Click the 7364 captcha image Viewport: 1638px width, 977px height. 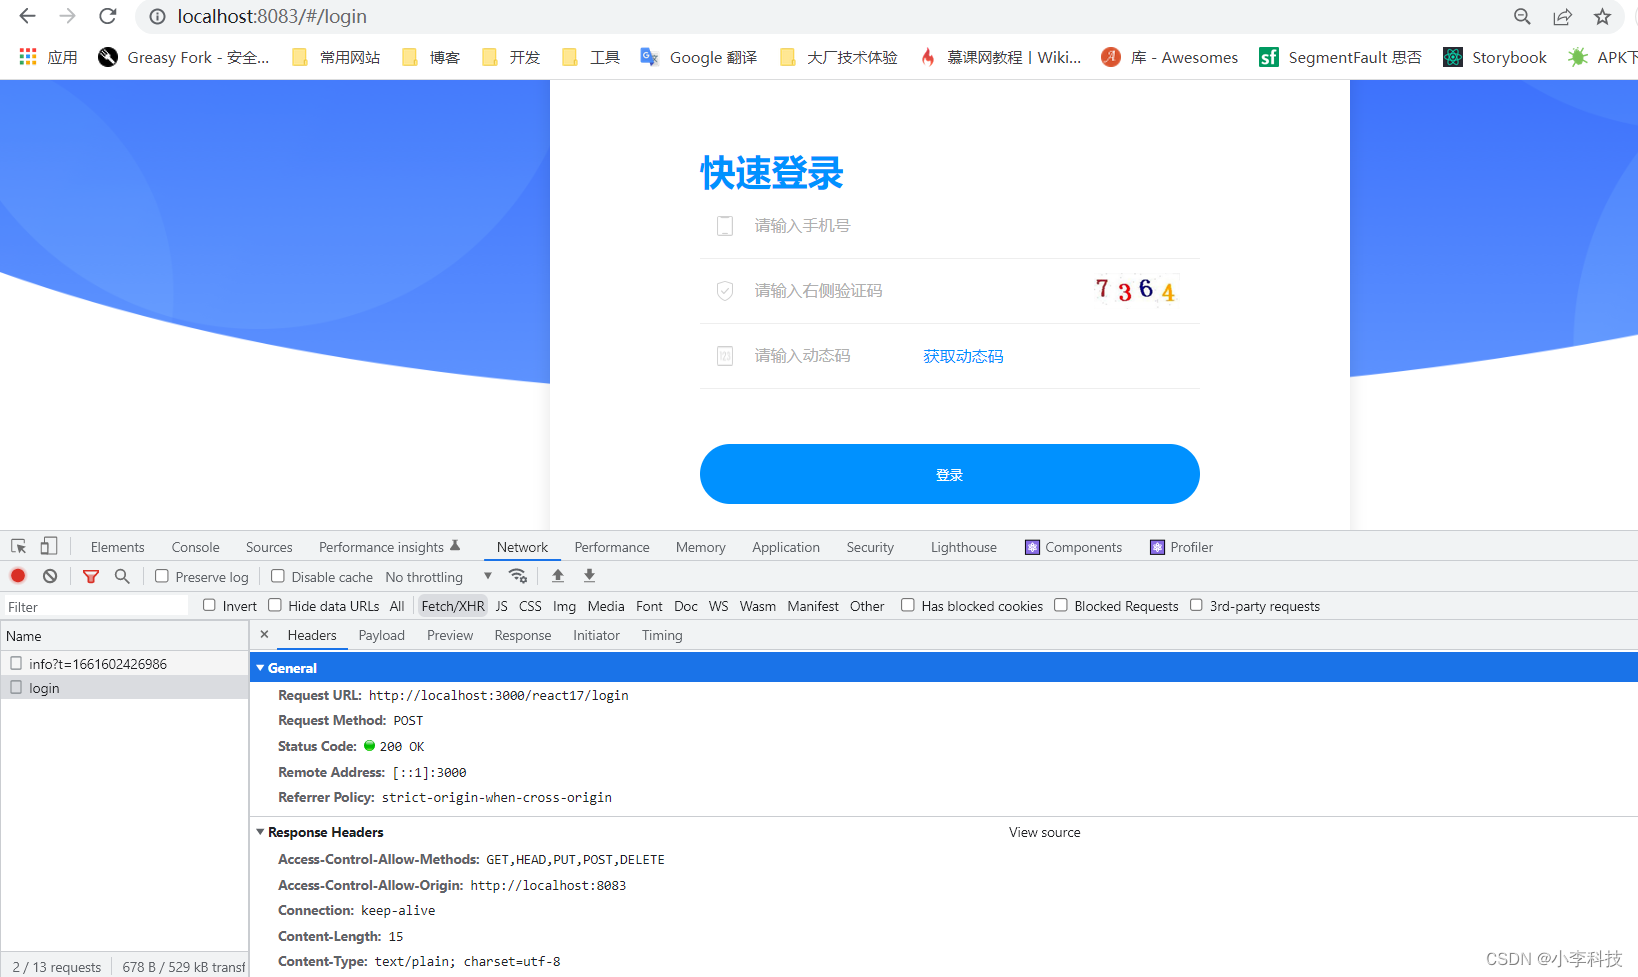click(x=1136, y=290)
